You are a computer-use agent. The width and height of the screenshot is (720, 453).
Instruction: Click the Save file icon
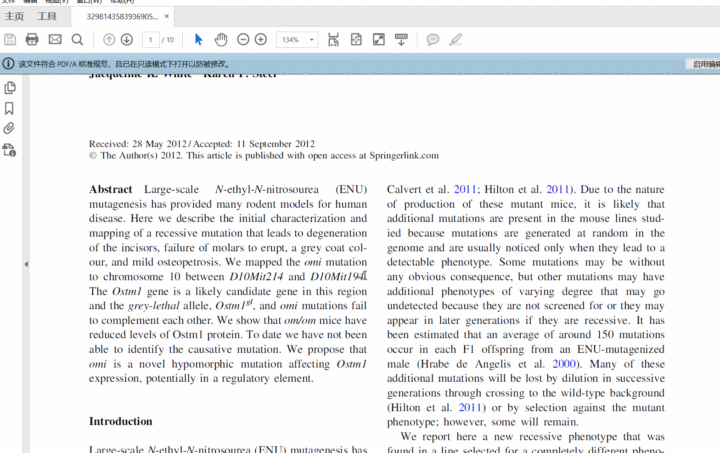tap(10, 39)
